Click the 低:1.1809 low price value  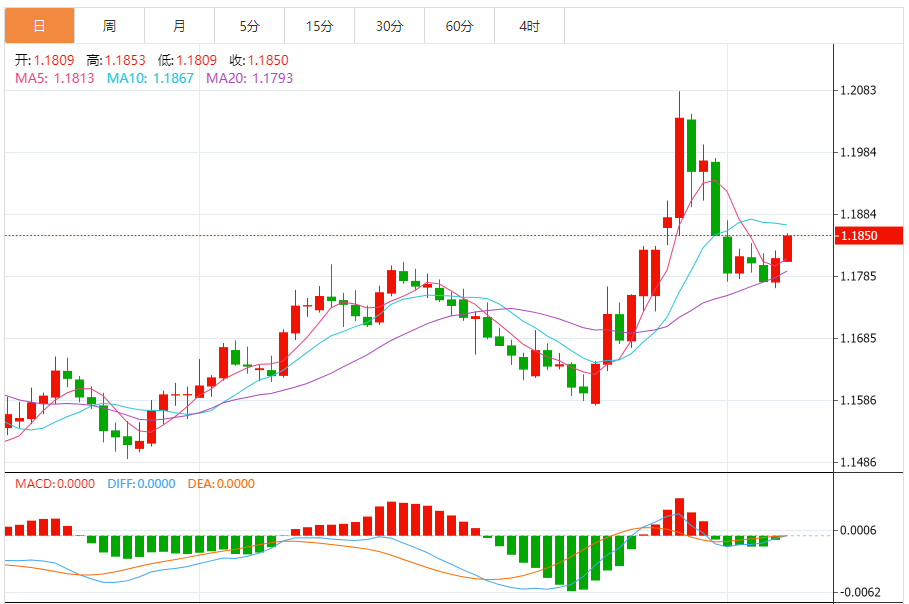(187, 60)
